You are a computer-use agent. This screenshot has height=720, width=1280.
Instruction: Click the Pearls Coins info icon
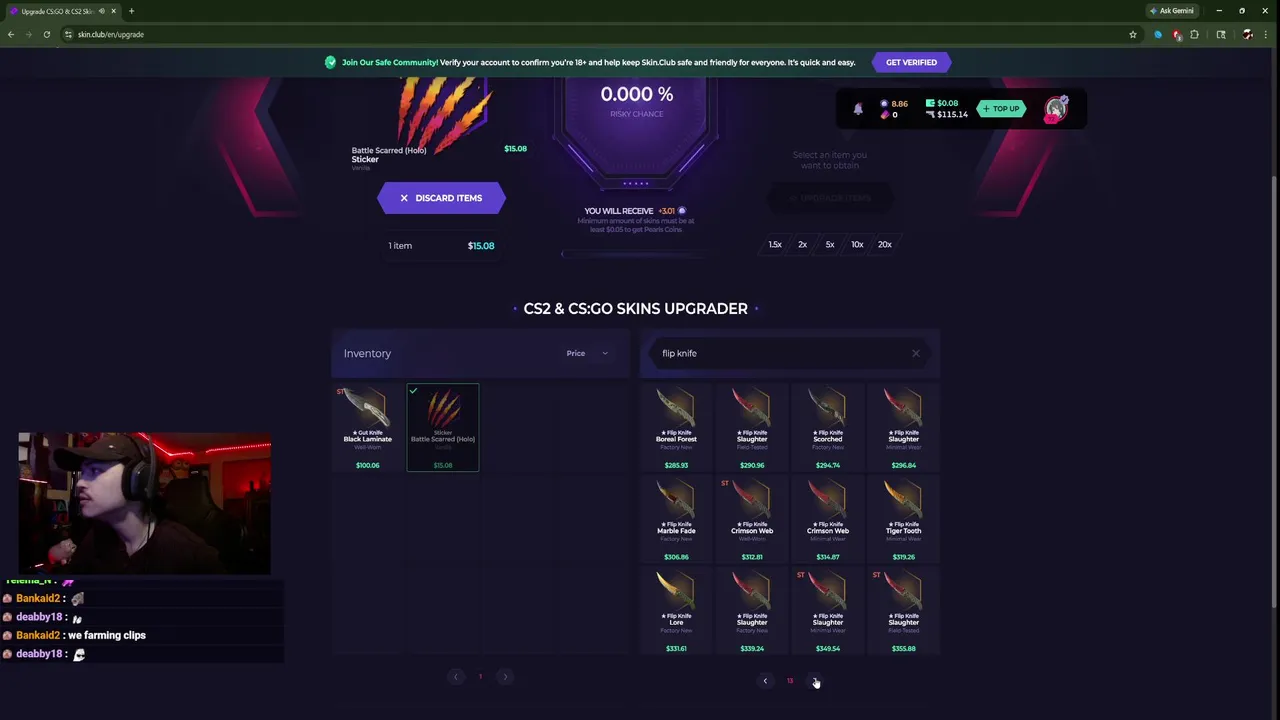(x=682, y=211)
